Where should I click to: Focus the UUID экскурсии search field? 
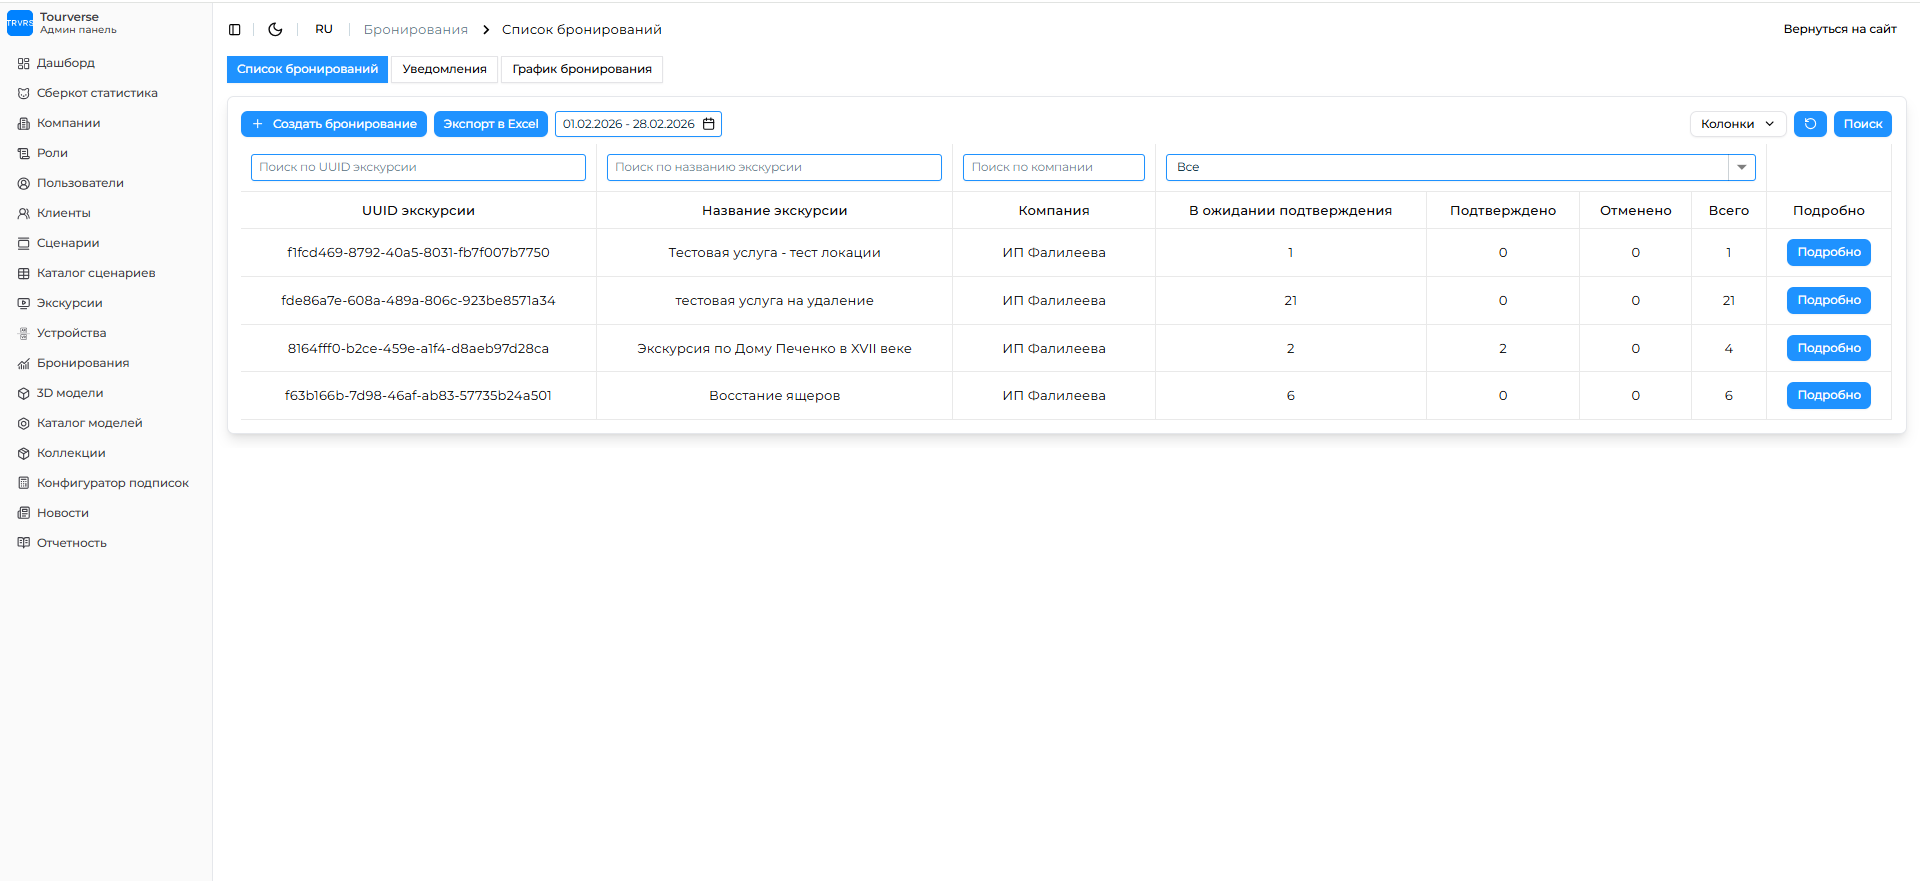tap(418, 167)
